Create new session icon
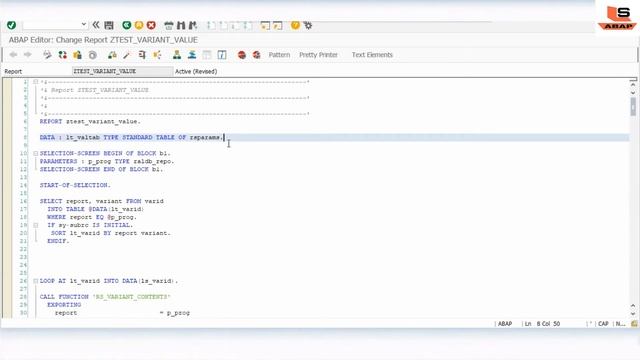This screenshot has width=640, height=360. click(x=265, y=25)
